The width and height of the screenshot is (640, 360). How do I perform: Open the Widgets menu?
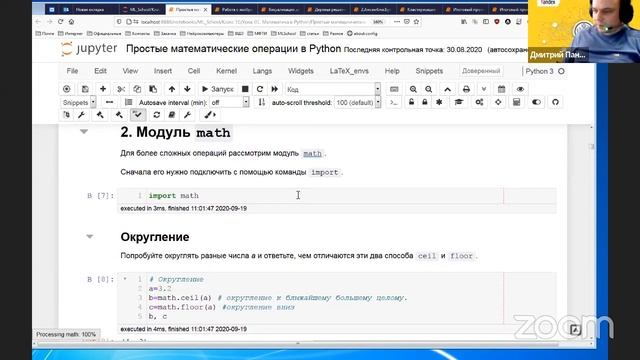click(301, 71)
